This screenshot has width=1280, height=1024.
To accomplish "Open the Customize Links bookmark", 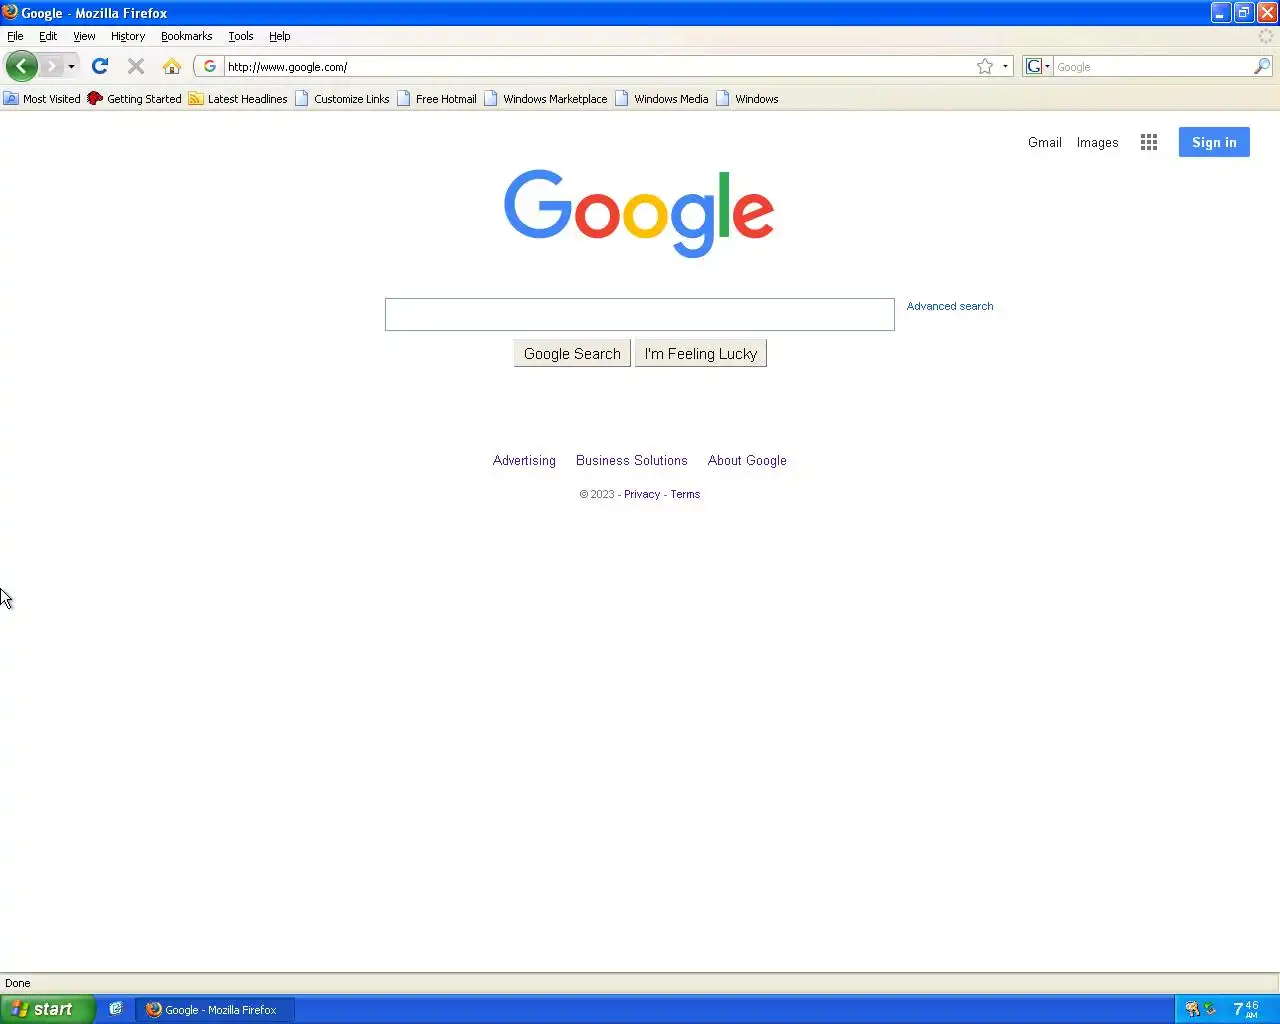I will coord(342,99).
